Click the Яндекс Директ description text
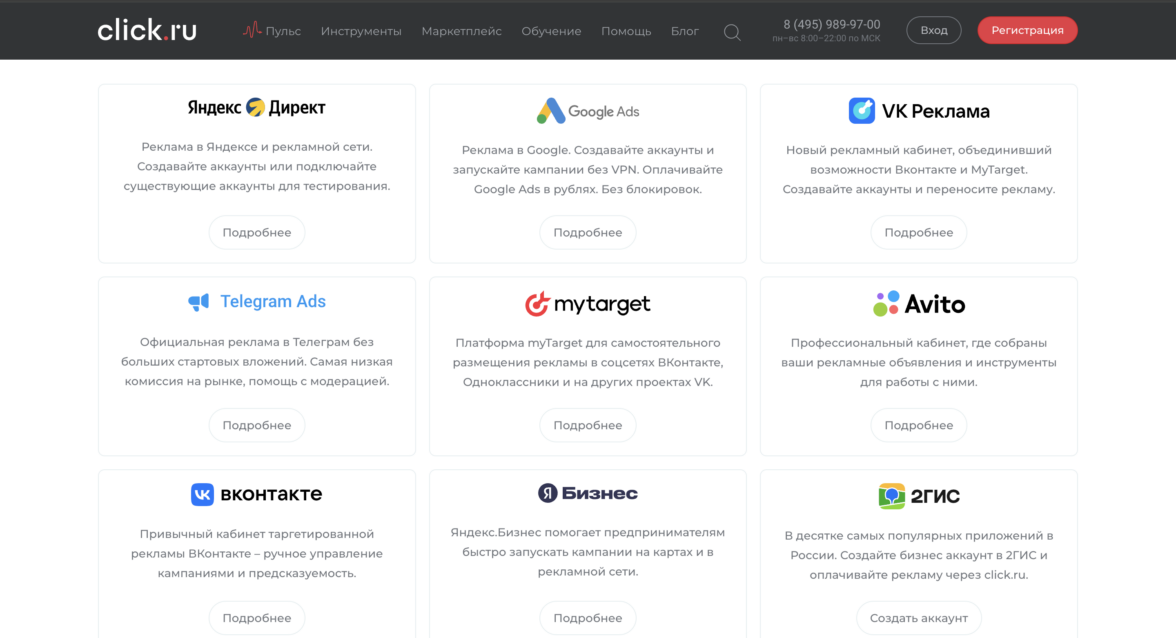Image resolution: width=1176 pixels, height=638 pixels. 256,166
